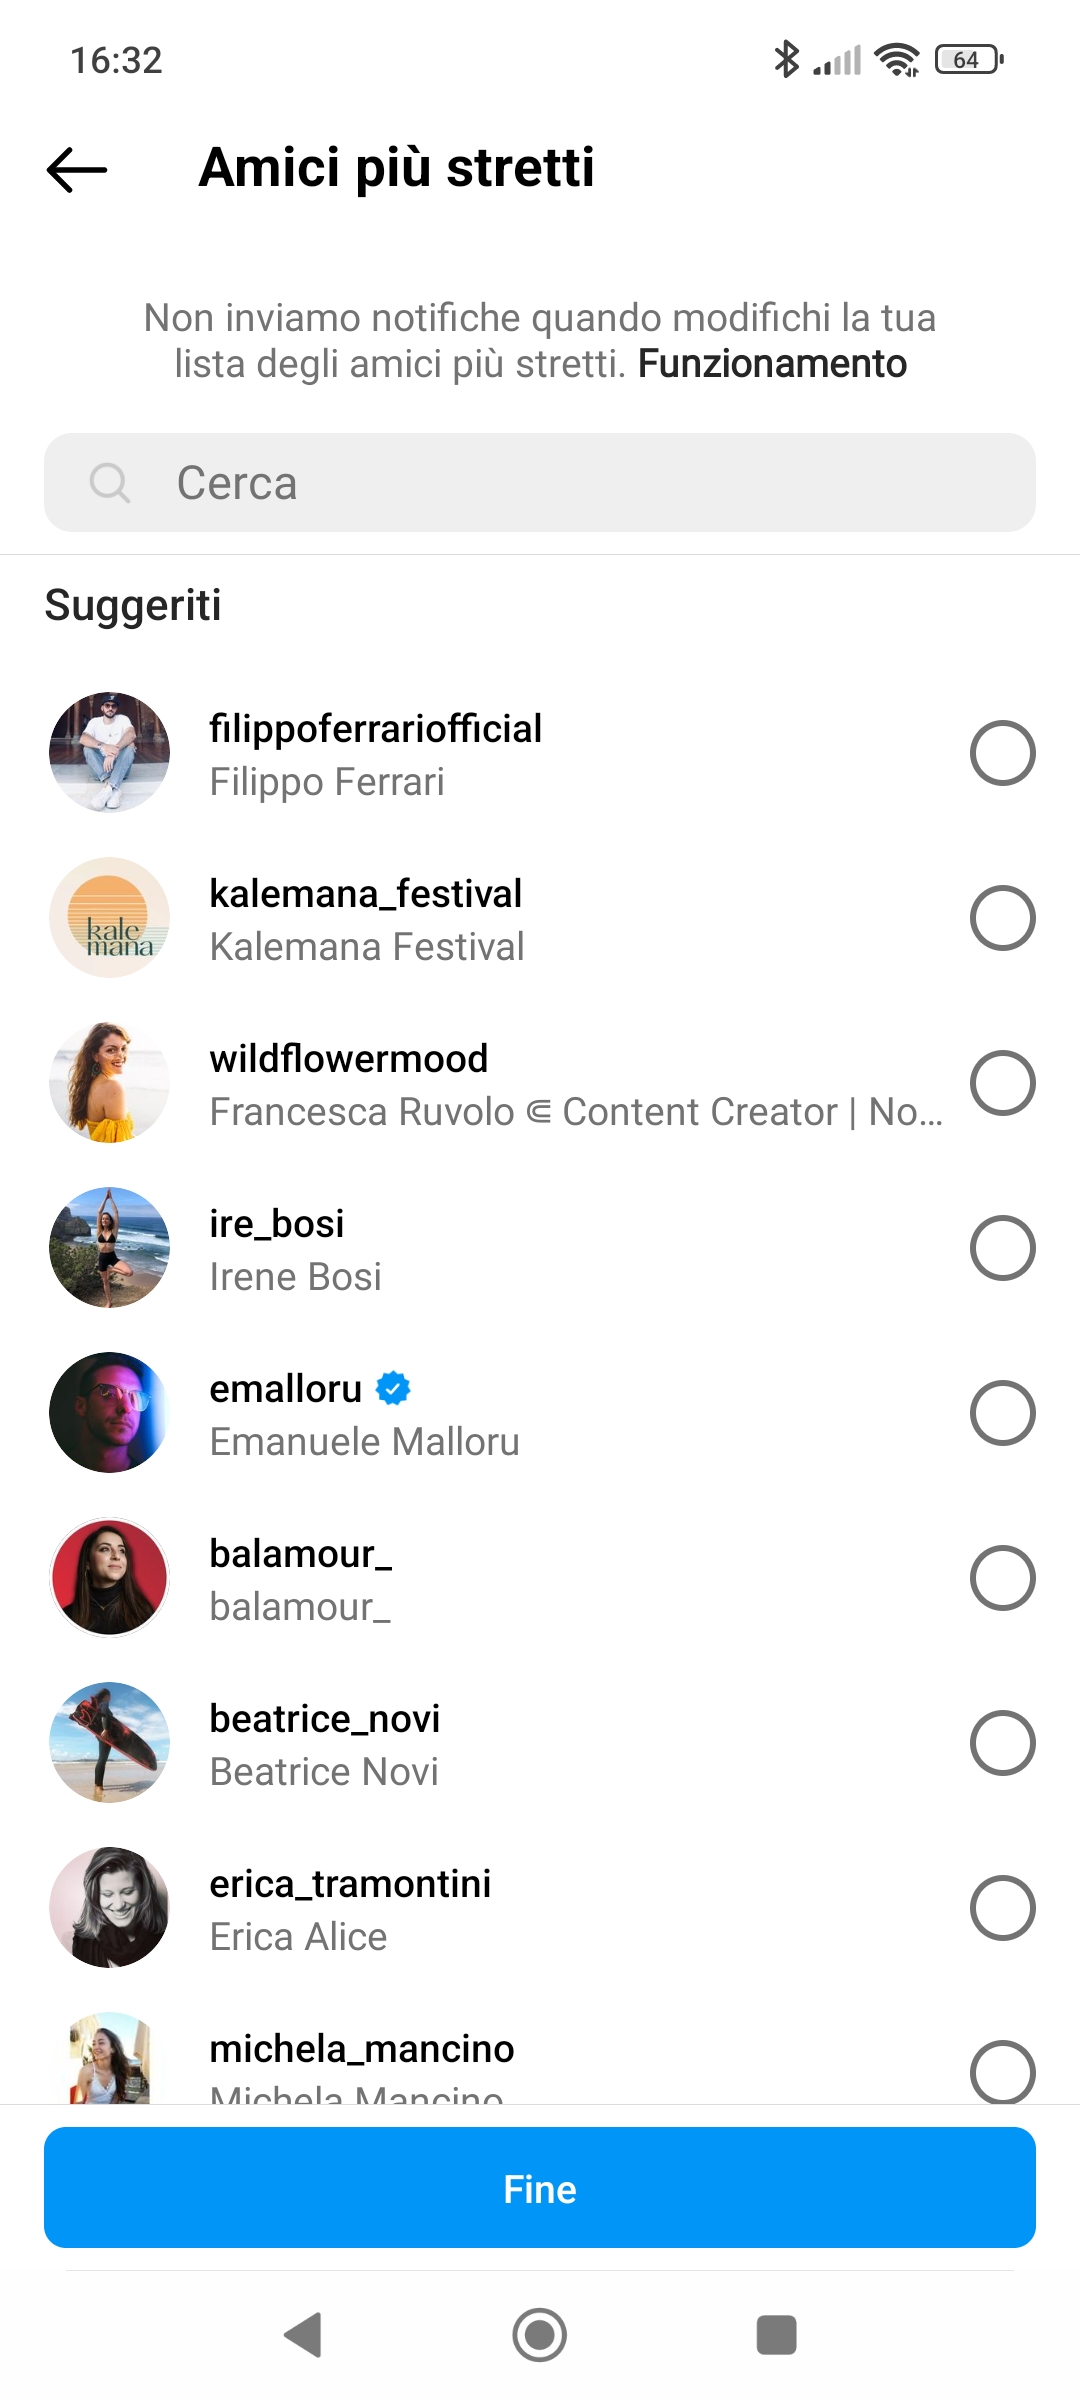Tap the battery status icon
The image size is (1080, 2400).
(x=968, y=60)
